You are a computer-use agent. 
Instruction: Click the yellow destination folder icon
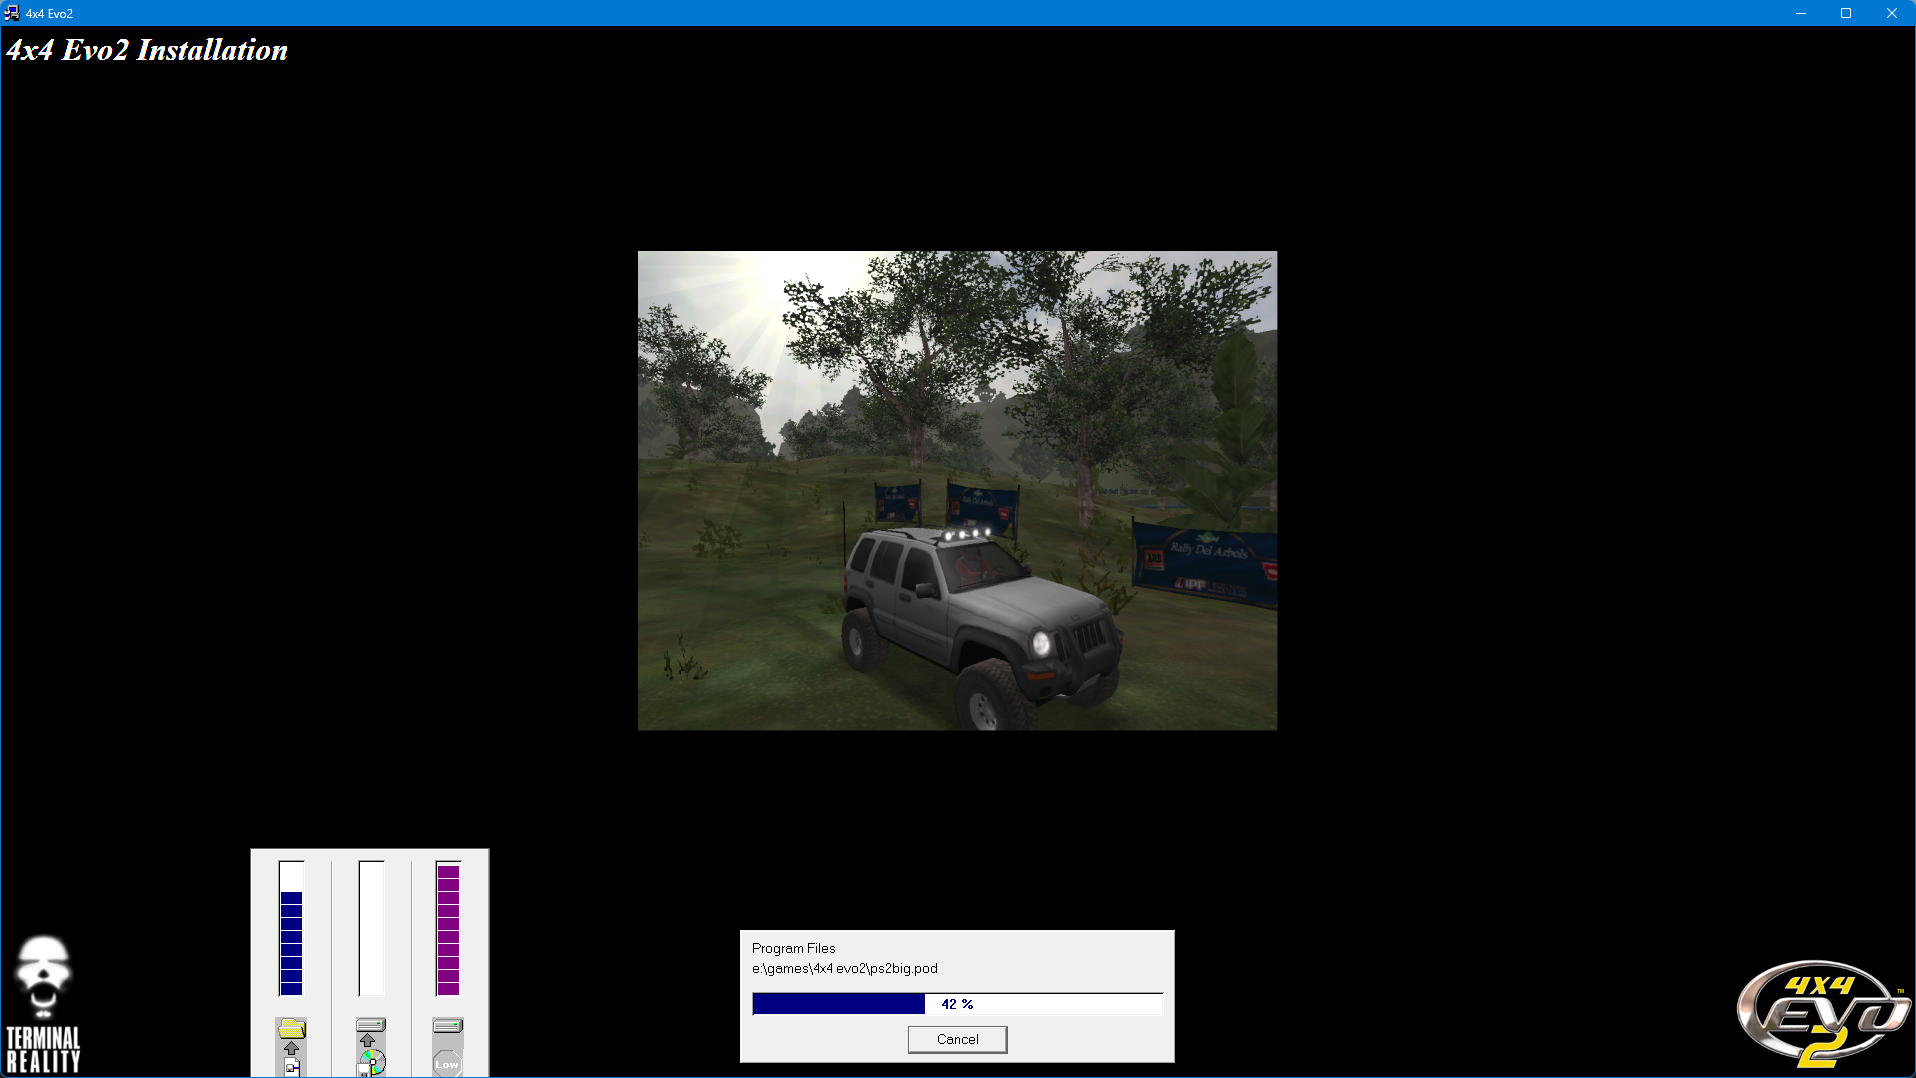292,1028
